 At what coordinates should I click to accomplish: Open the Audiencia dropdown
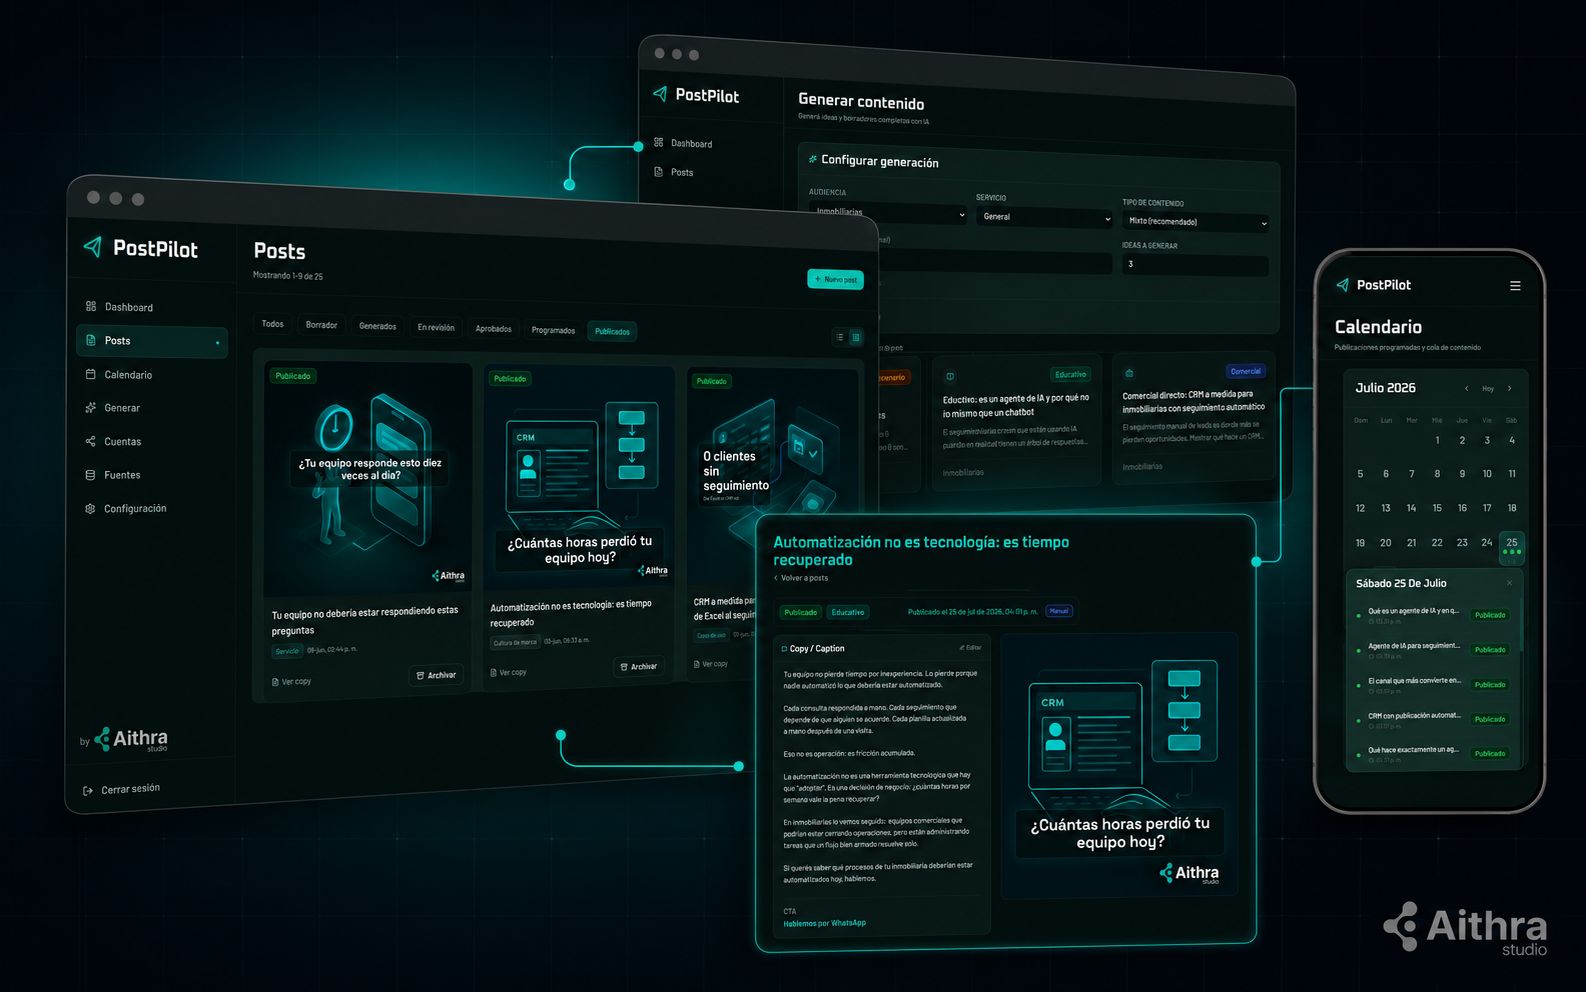click(888, 213)
